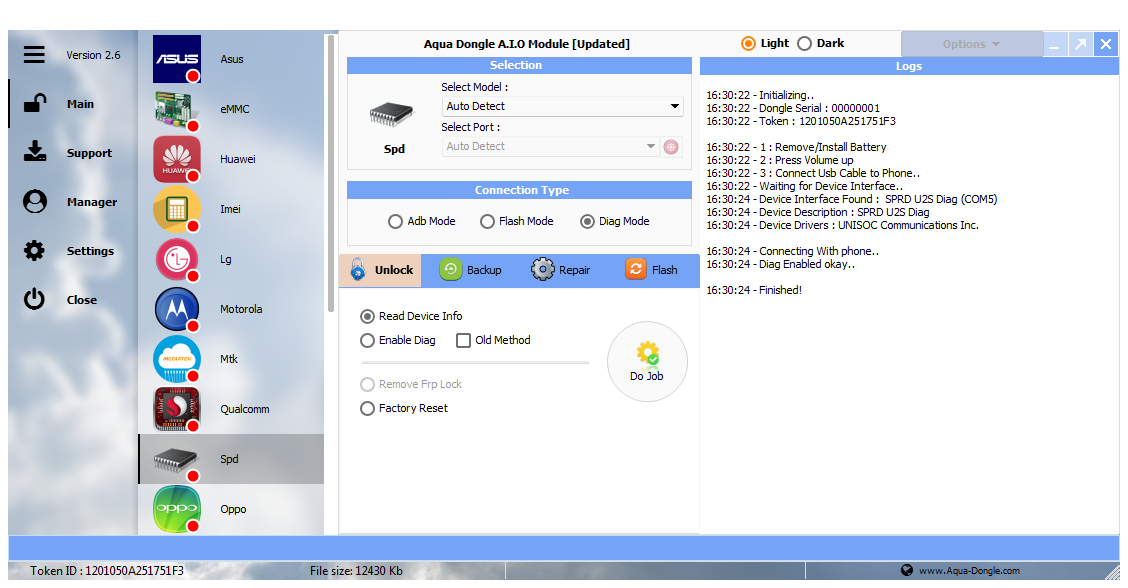Click the Spd chip image in Selection panel

(391, 115)
